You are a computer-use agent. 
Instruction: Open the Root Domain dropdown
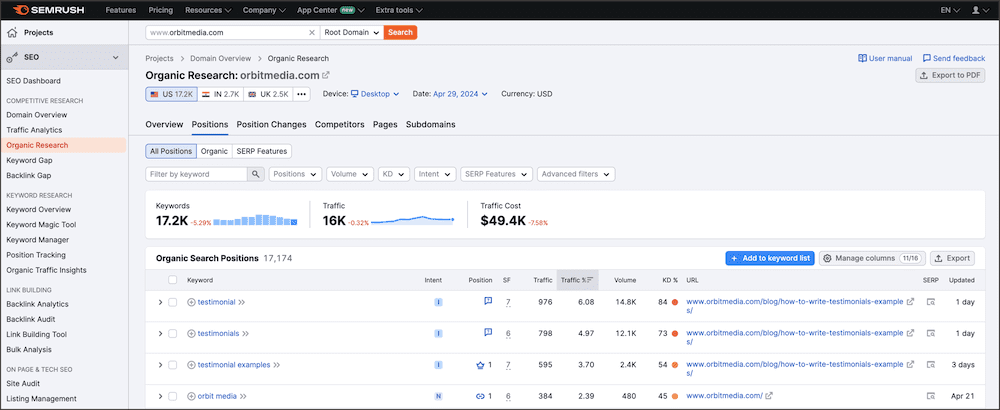coord(351,33)
